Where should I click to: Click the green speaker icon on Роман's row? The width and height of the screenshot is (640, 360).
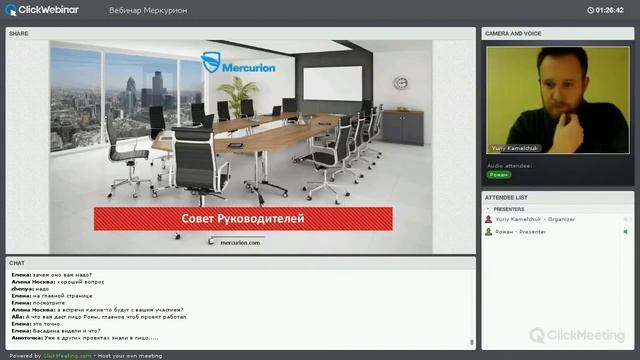coord(625,232)
